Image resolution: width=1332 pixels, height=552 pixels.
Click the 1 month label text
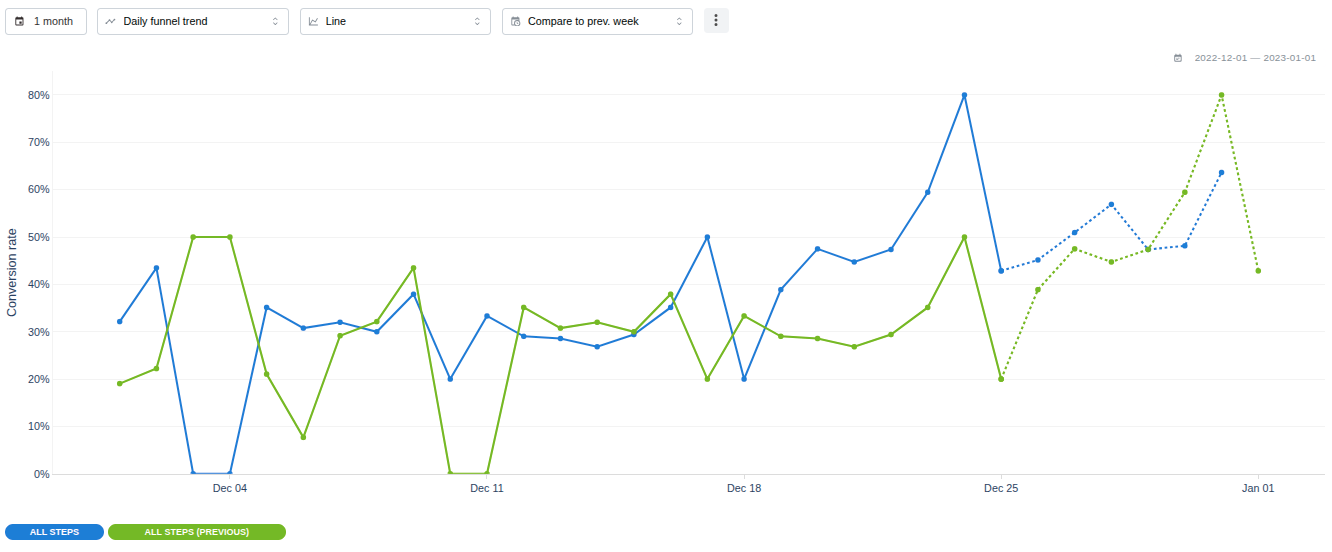[53, 21]
